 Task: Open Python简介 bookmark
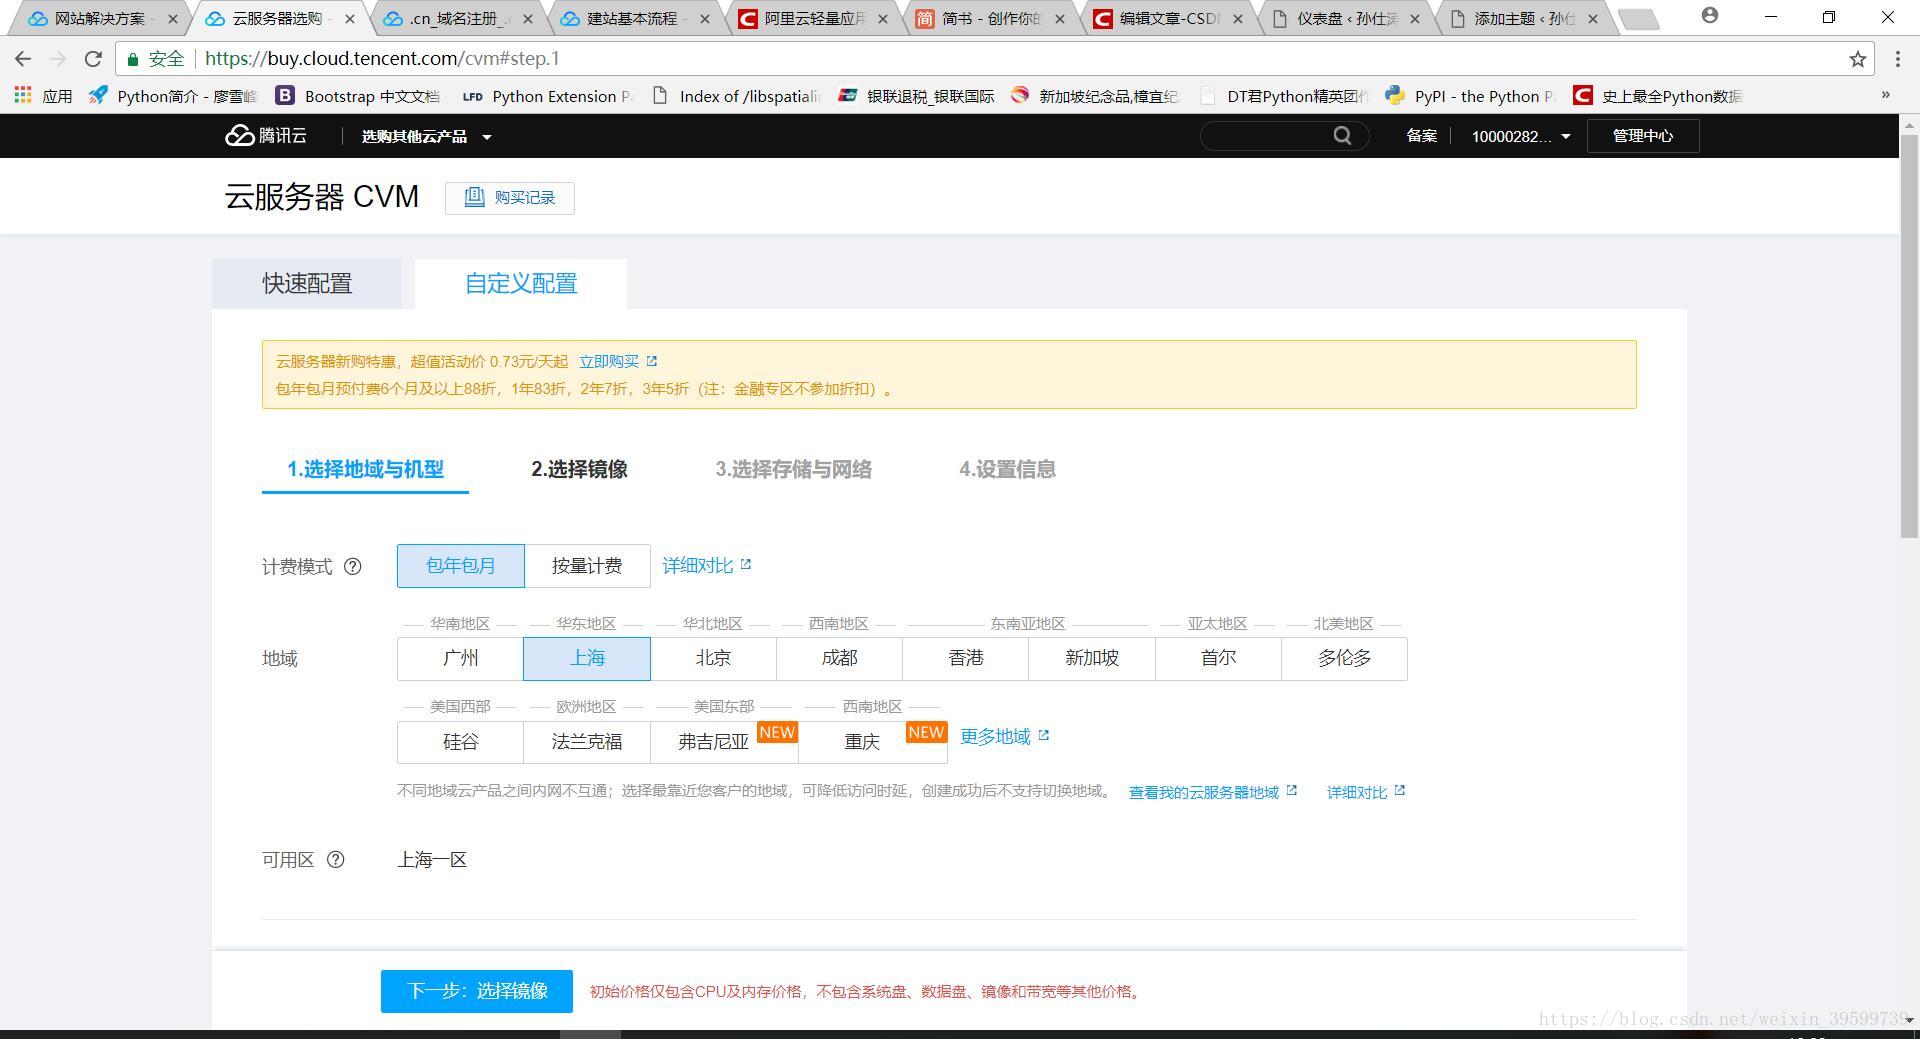coord(172,96)
